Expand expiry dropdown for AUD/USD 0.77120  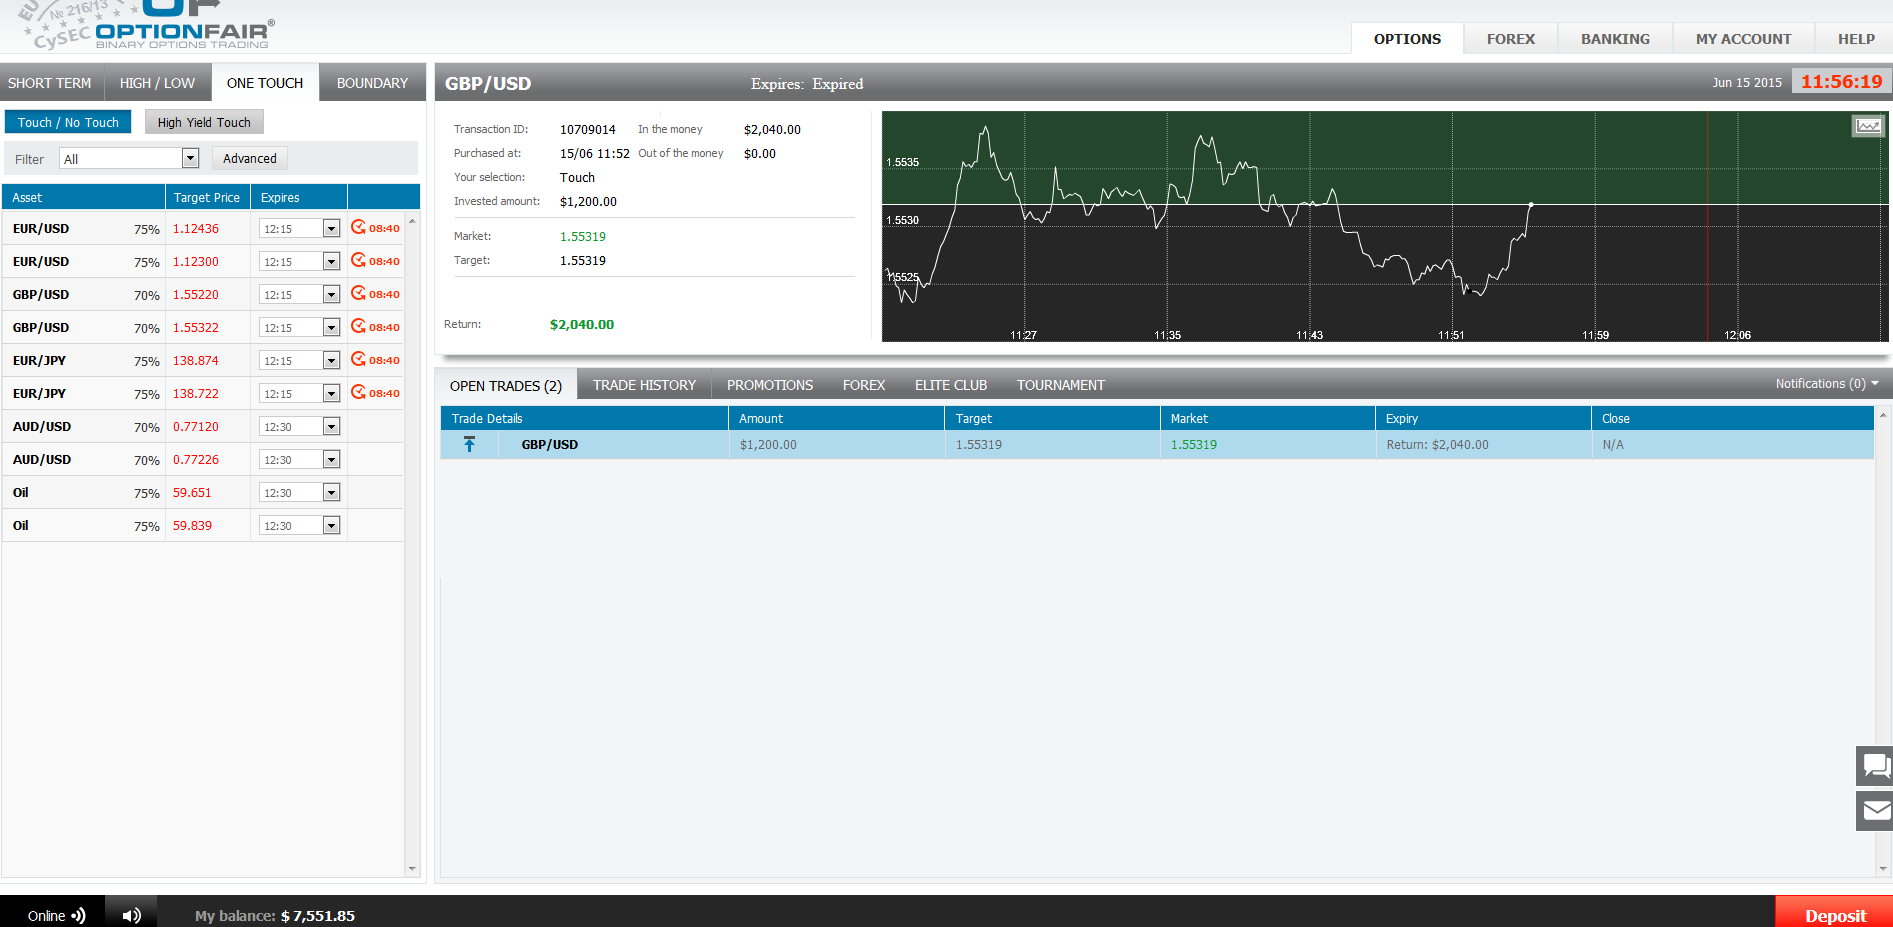pos(331,427)
